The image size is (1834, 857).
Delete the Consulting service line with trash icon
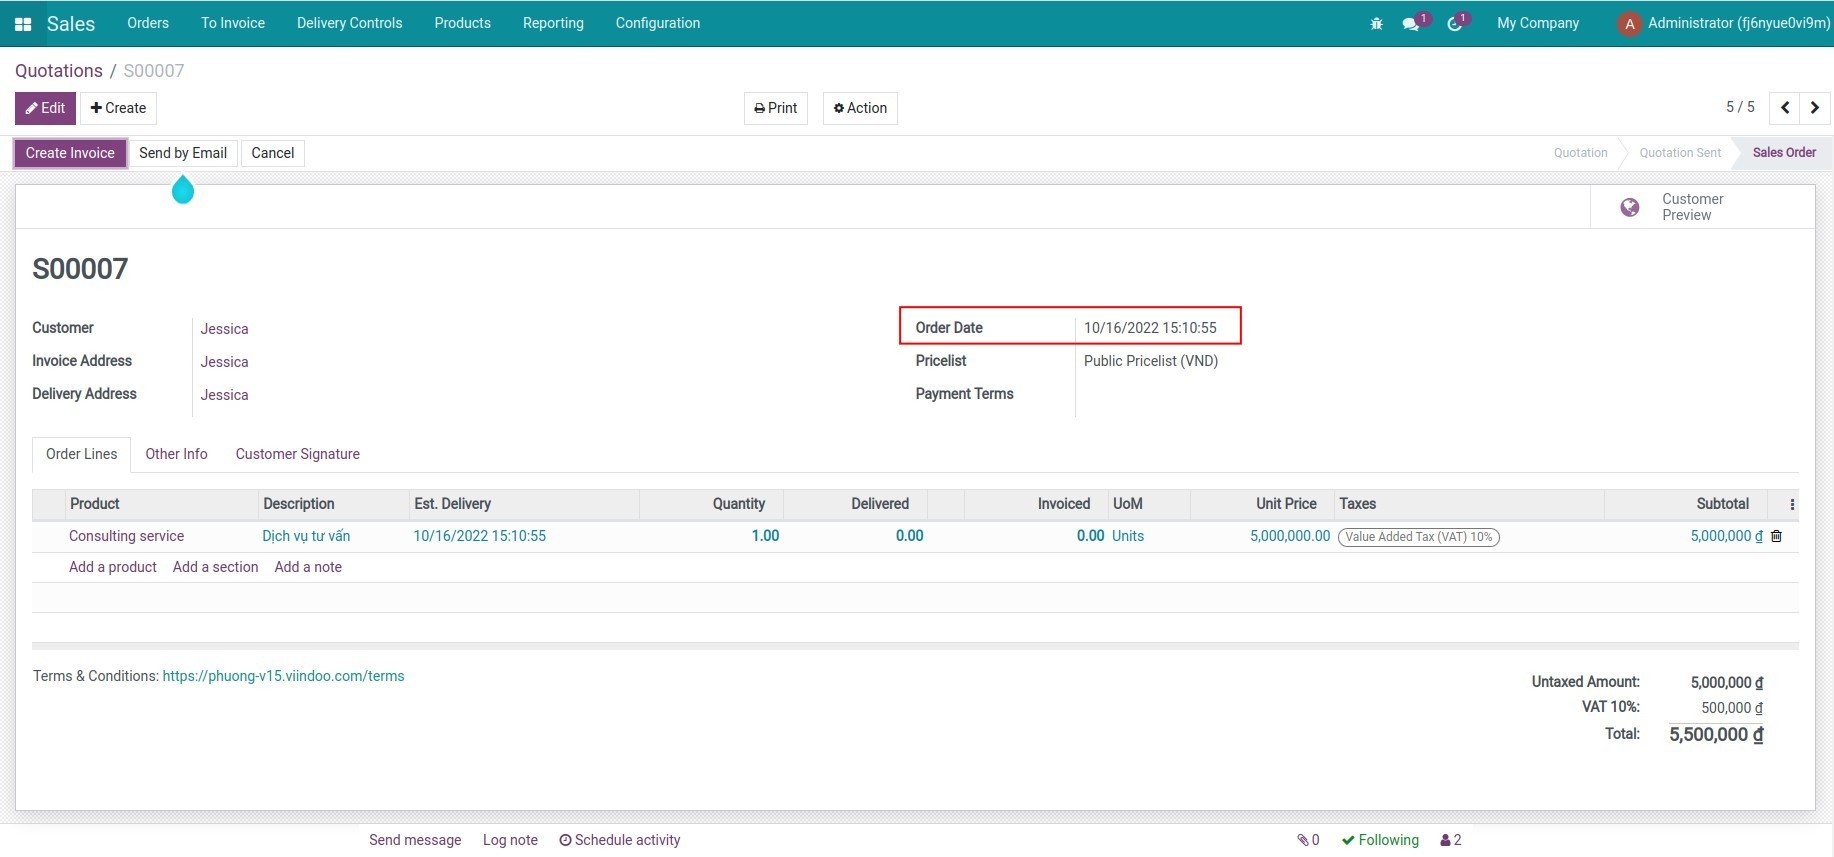[x=1776, y=536]
